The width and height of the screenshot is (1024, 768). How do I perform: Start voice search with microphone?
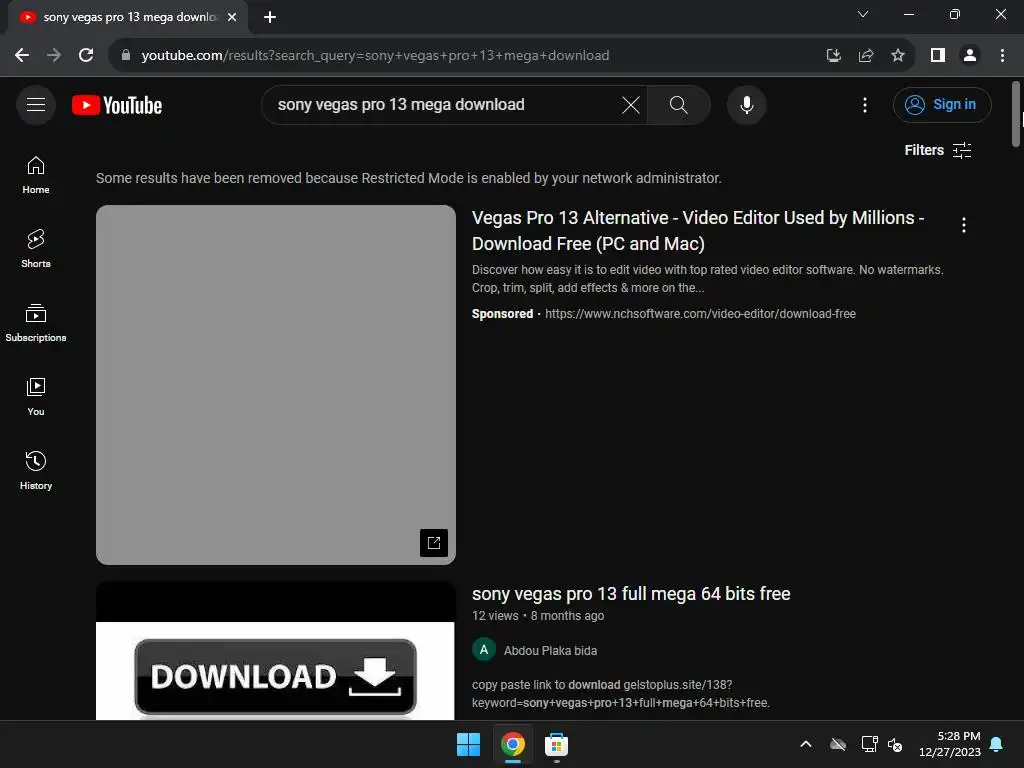click(746, 104)
